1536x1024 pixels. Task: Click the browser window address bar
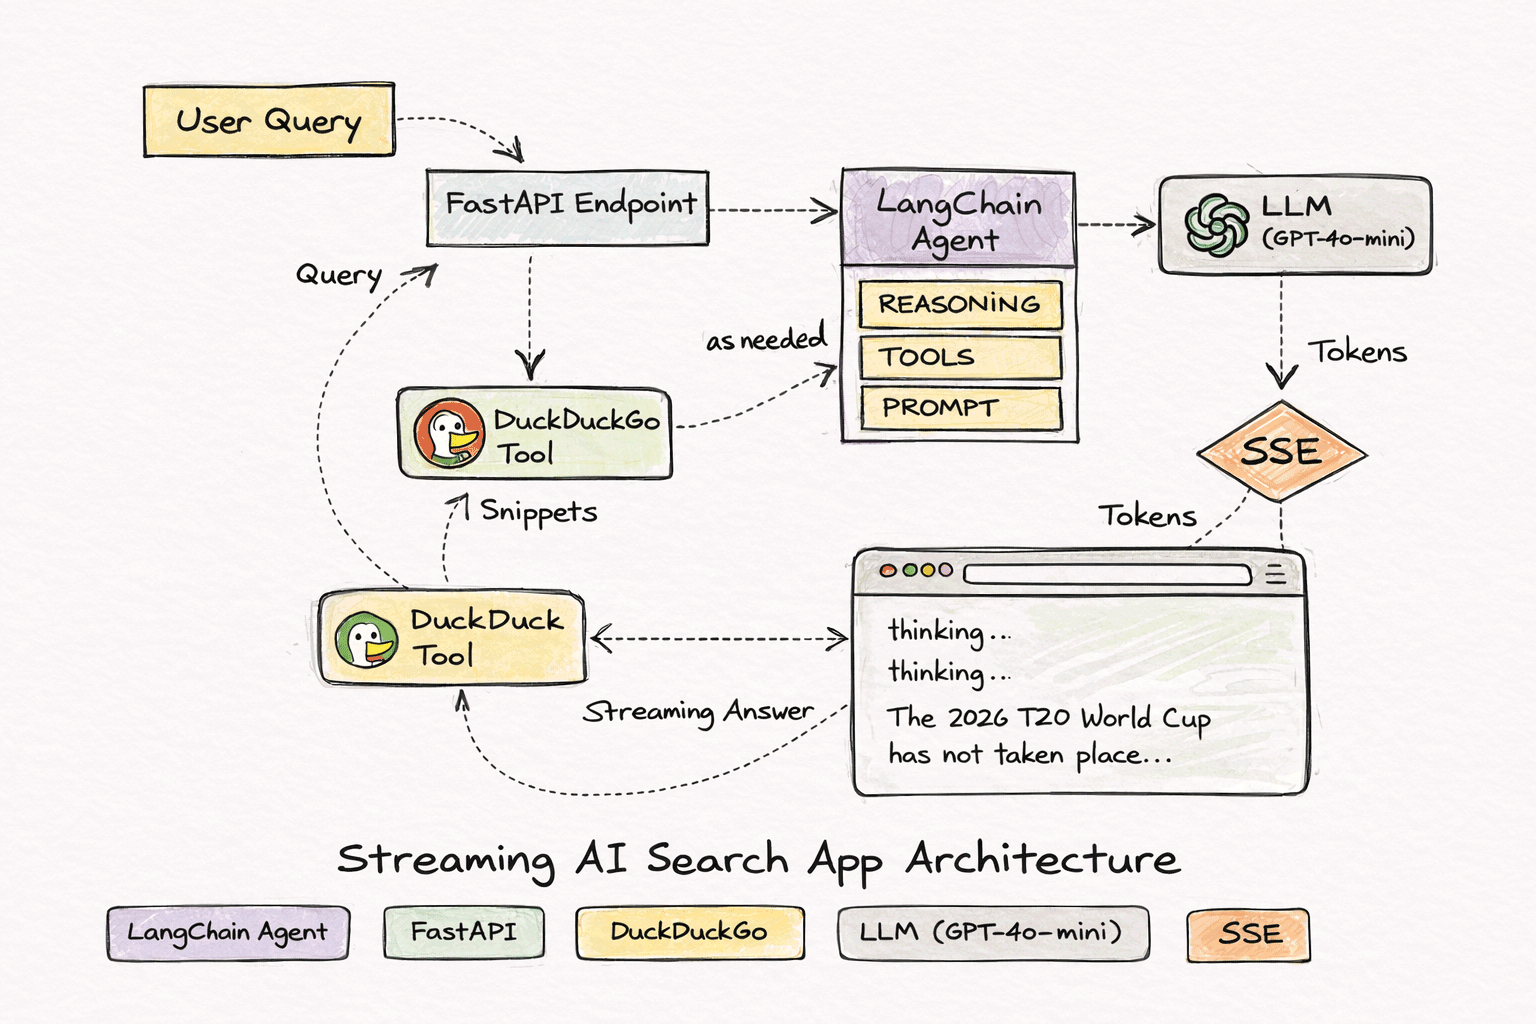pyautogui.click(x=1107, y=574)
